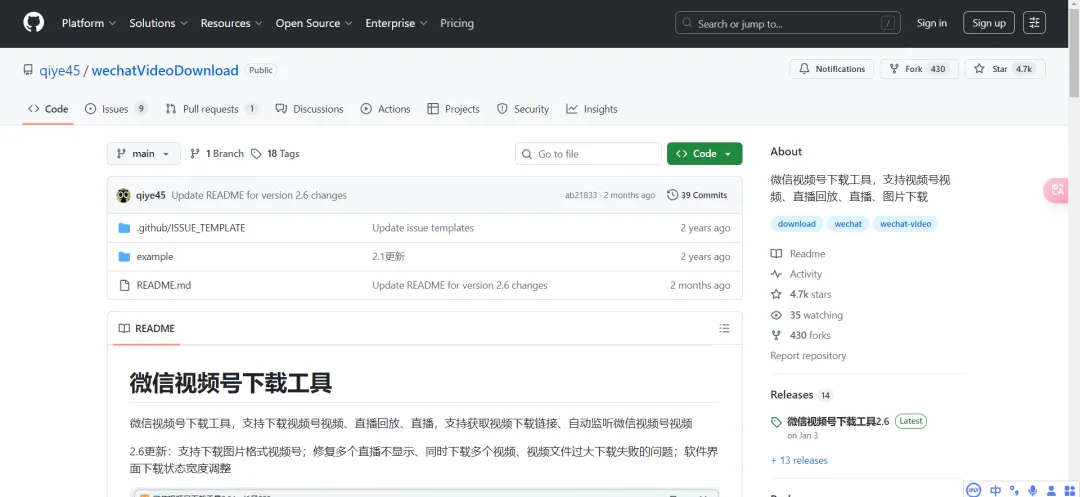Open the Readme link in About
The height and width of the screenshot is (497, 1080).
click(798, 254)
